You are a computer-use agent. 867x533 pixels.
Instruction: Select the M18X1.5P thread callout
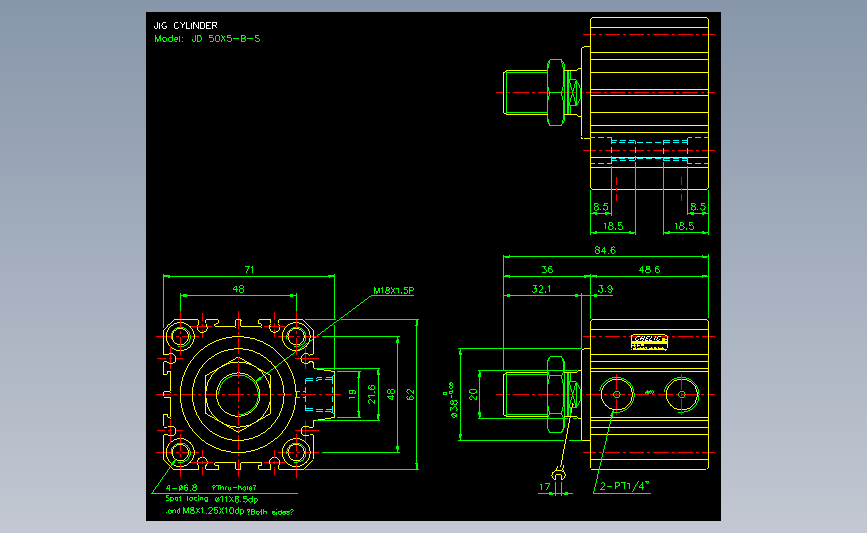coord(394,290)
